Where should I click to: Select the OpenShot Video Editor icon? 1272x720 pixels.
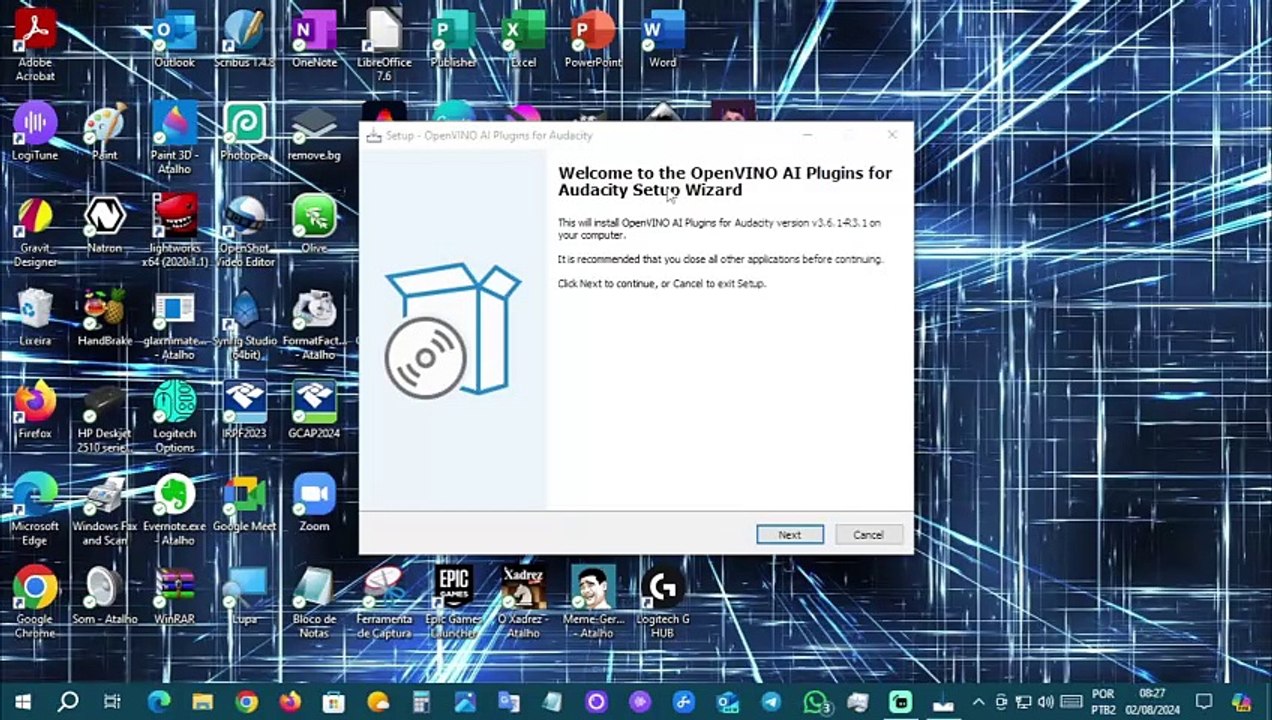point(244,232)
